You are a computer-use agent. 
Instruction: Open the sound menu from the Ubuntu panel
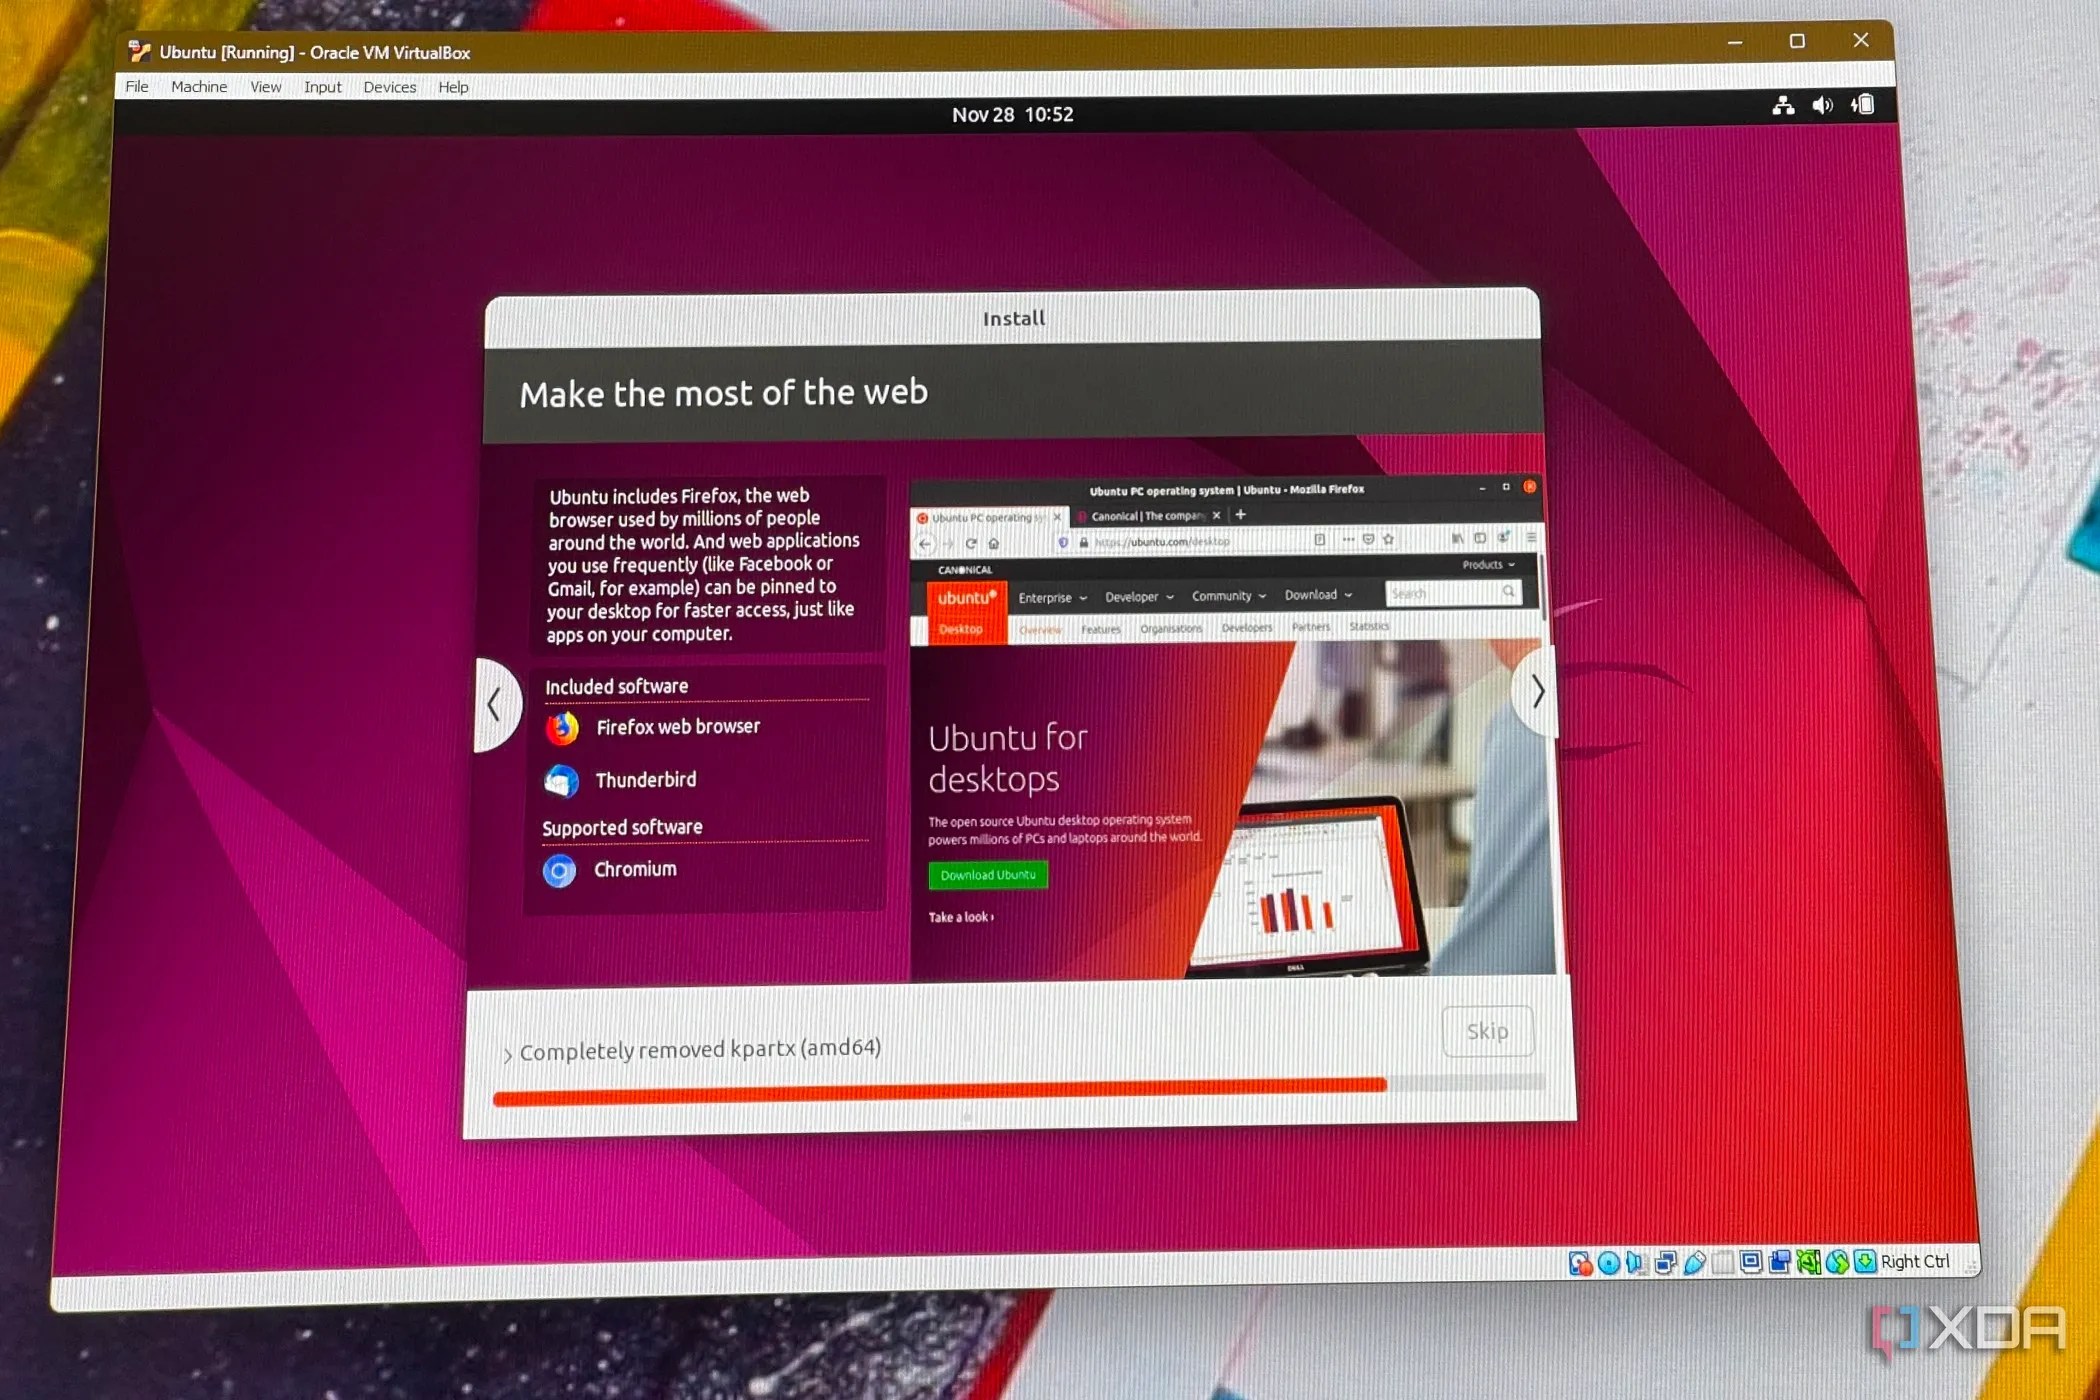1822,105
